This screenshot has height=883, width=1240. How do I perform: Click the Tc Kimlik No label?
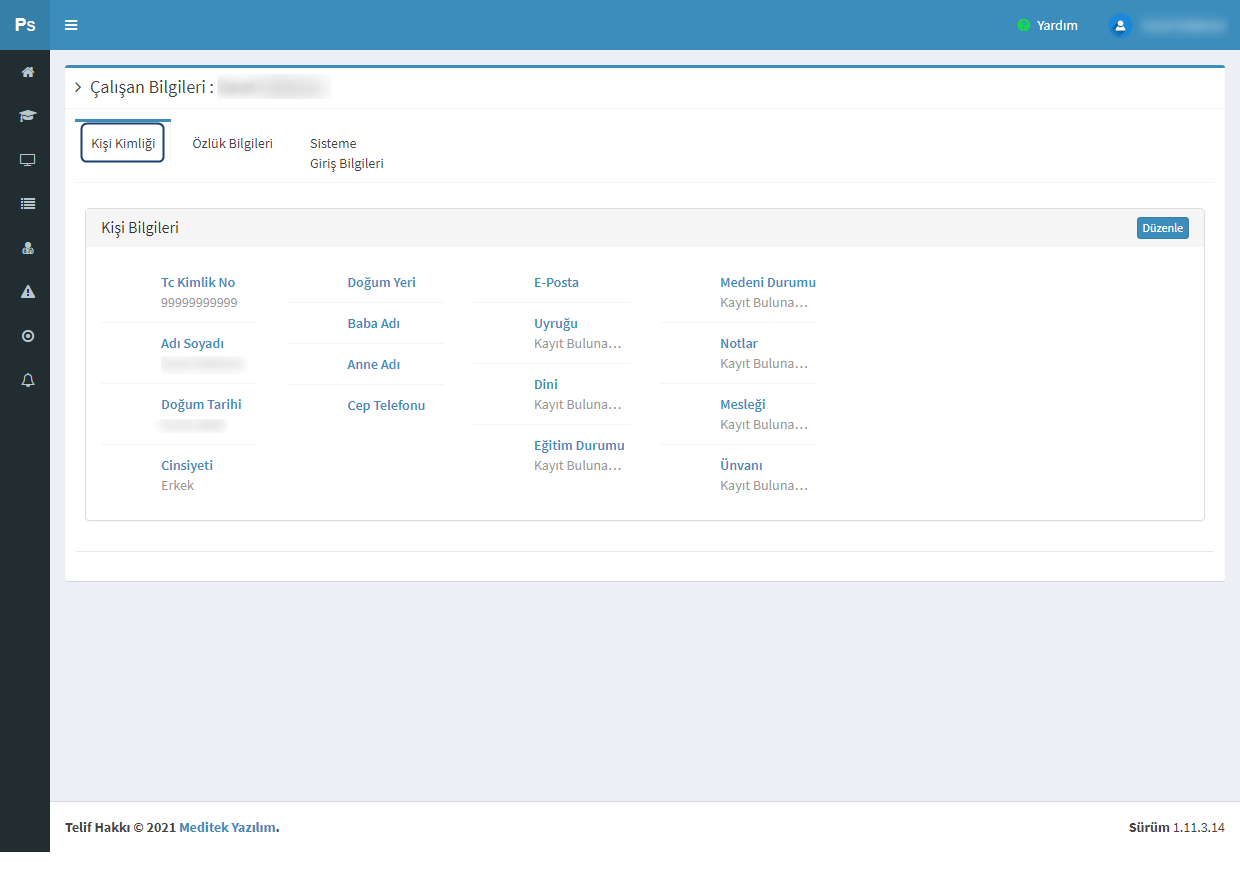tap(198, 282)
